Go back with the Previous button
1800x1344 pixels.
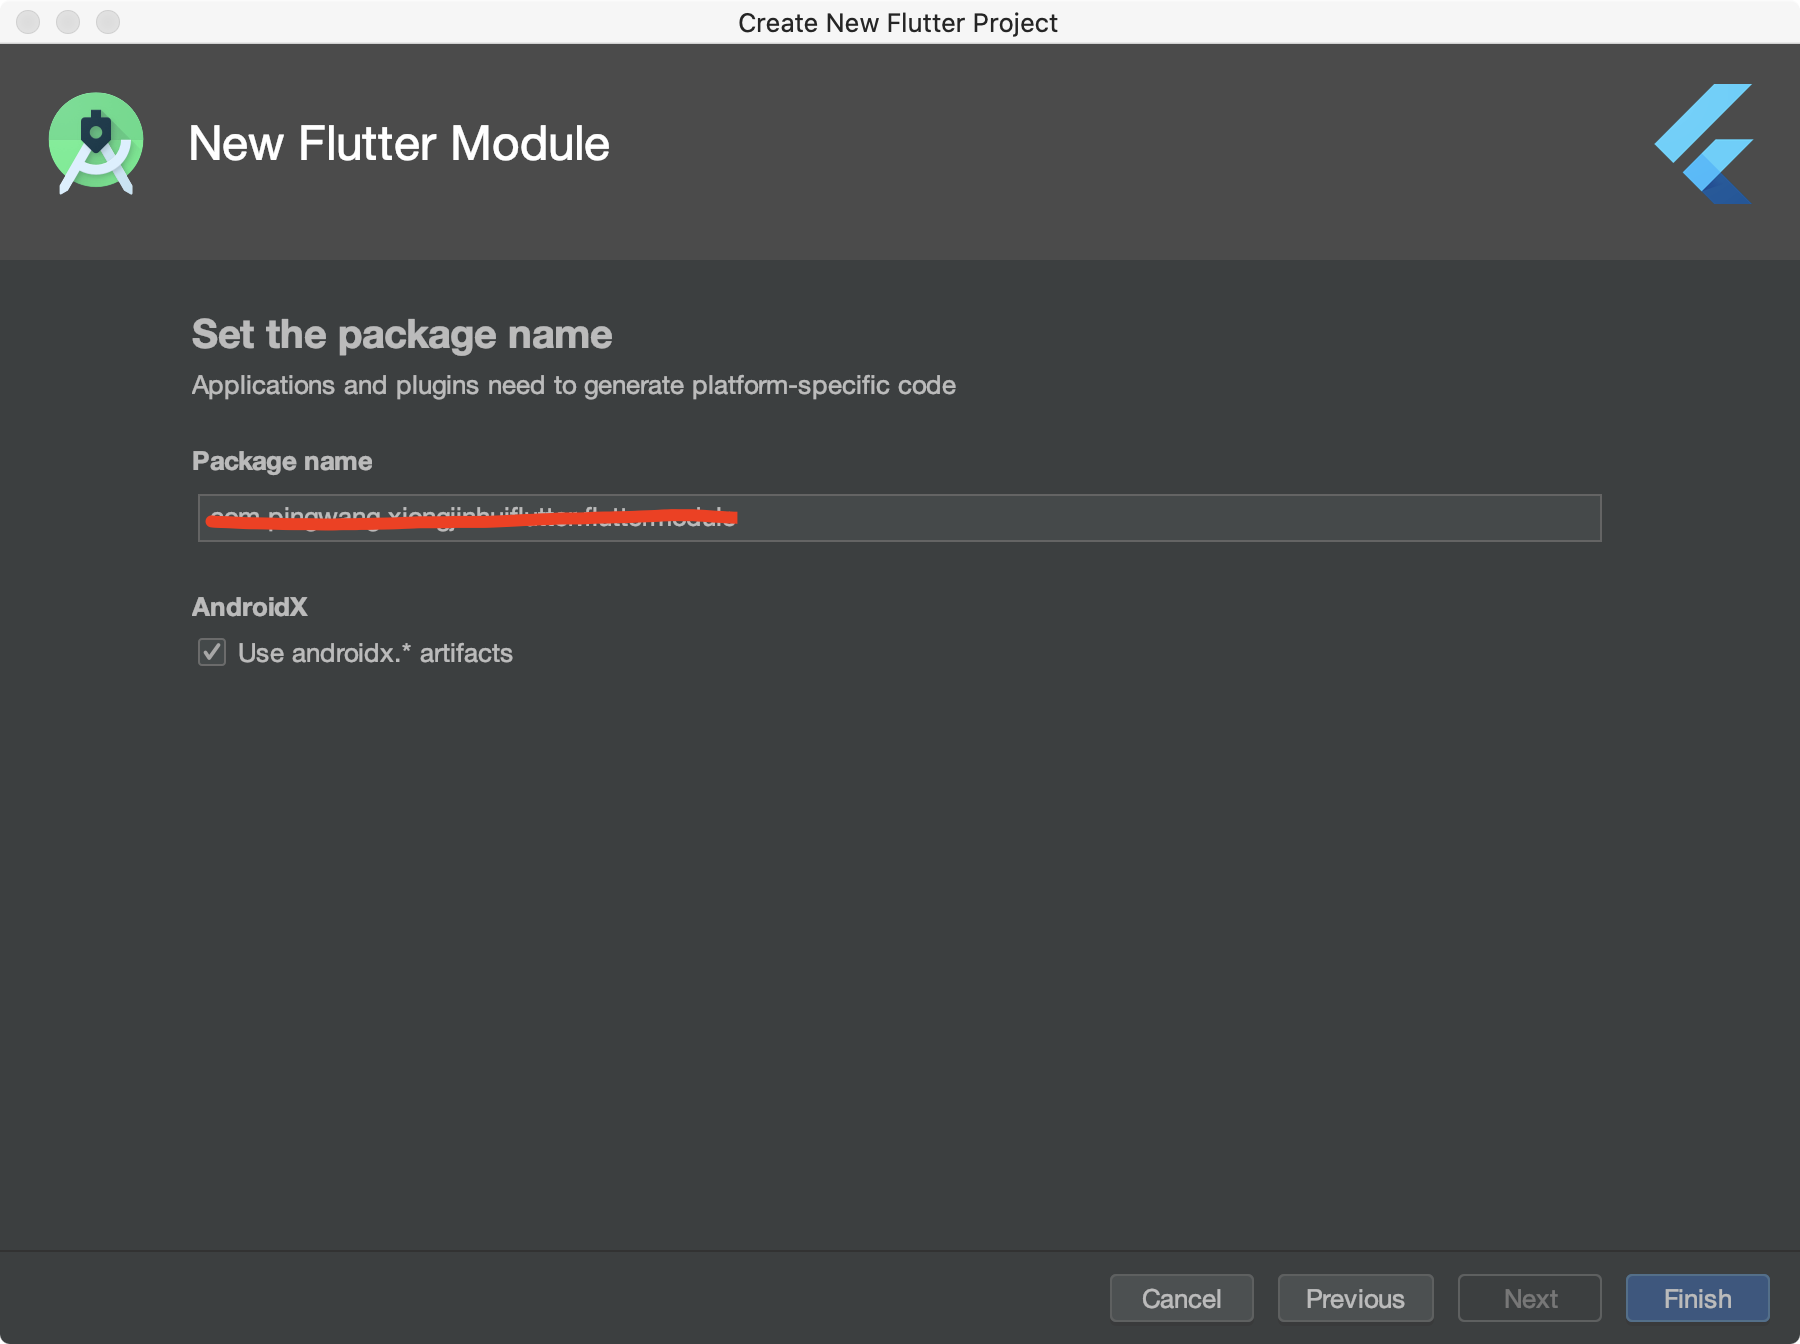(x=1355, y=1298)
